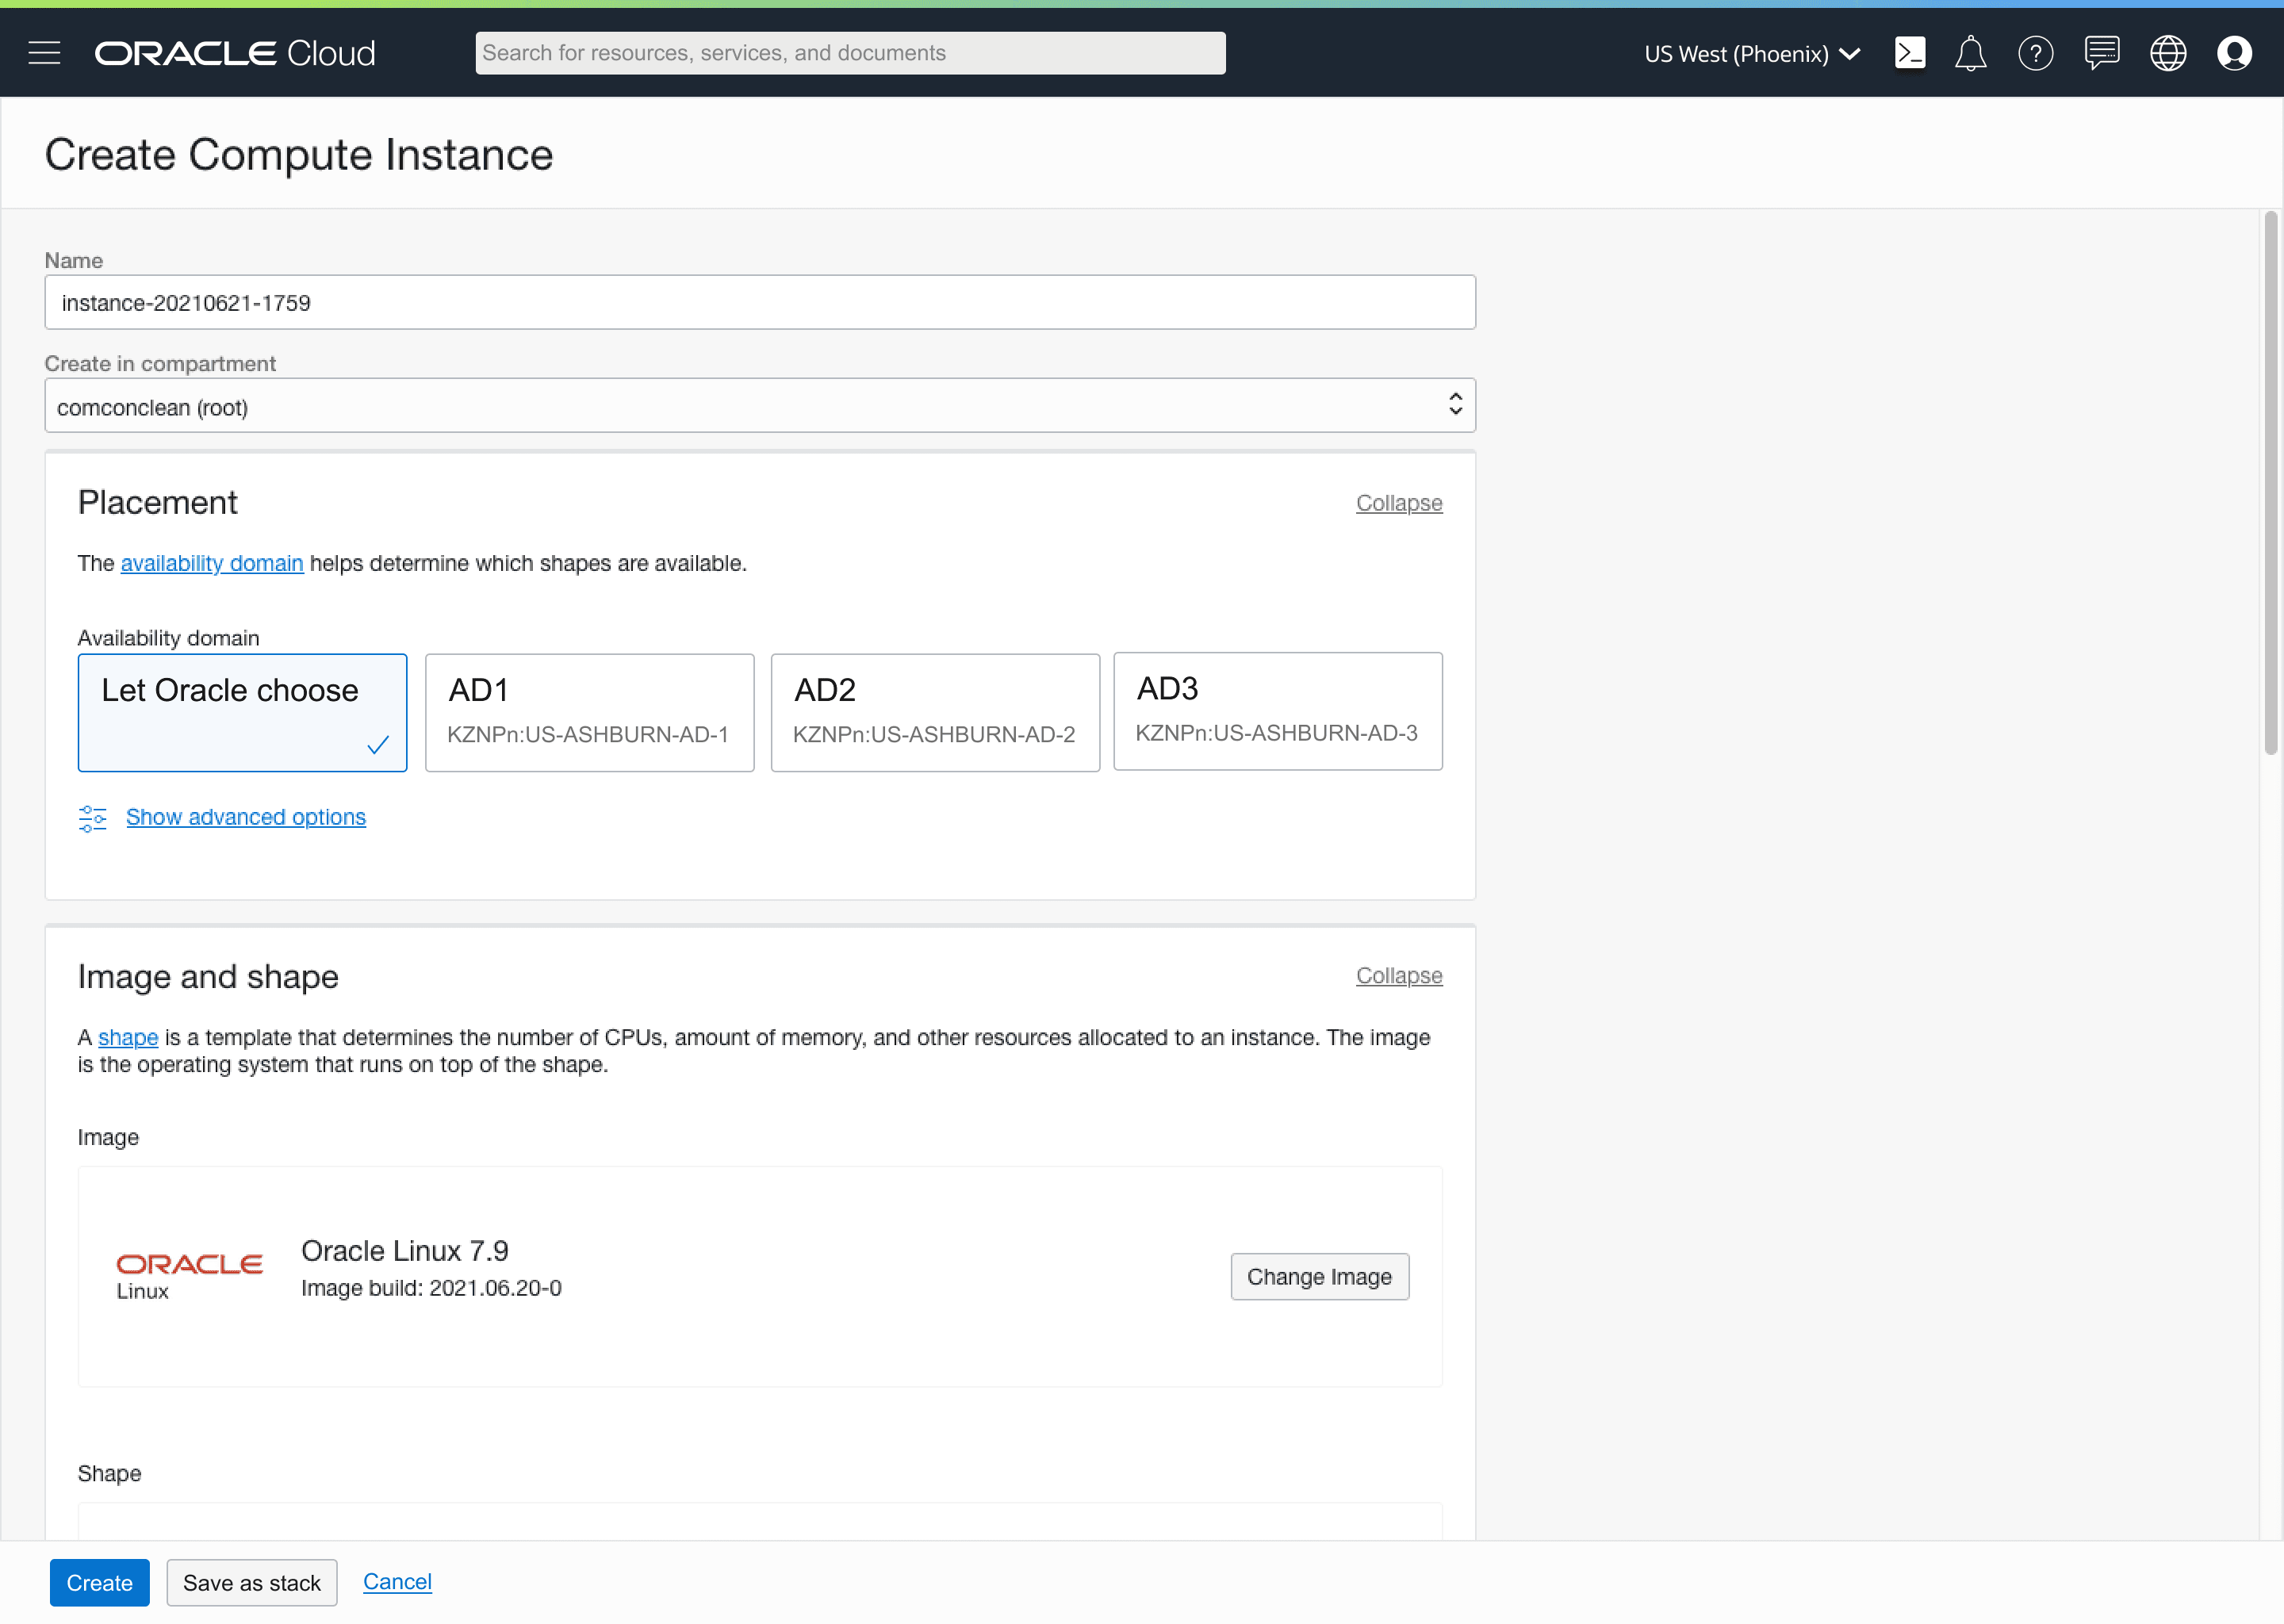Image resolution: width=2284 pixels, height=1624 pixels.
Task: Click the page vertical scrollbar
Action: pos(2271,483)
